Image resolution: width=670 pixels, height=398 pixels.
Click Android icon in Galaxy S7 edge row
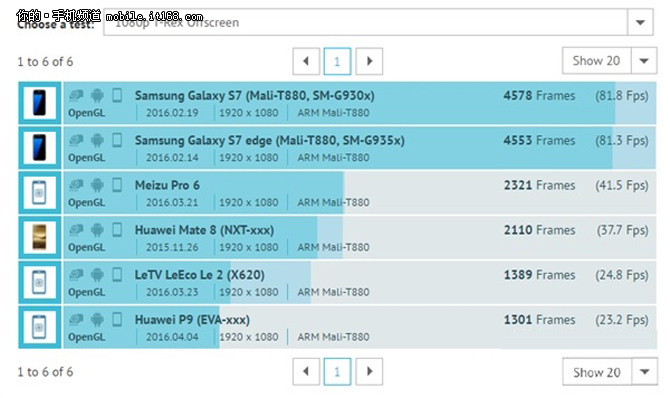97,140
